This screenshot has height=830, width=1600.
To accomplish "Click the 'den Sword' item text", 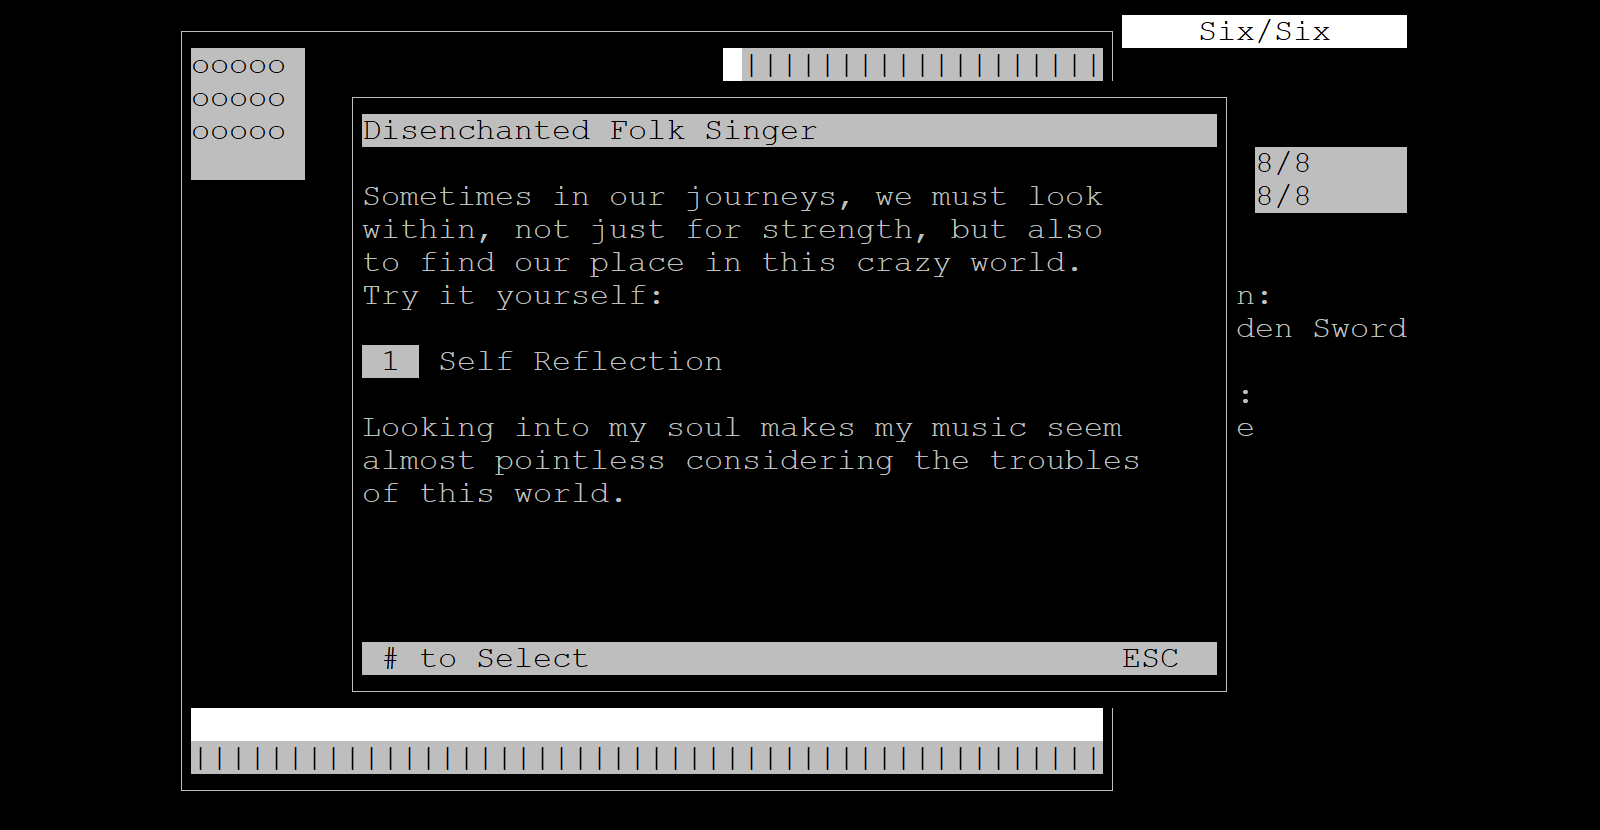I will click(x=1321, y=328).
